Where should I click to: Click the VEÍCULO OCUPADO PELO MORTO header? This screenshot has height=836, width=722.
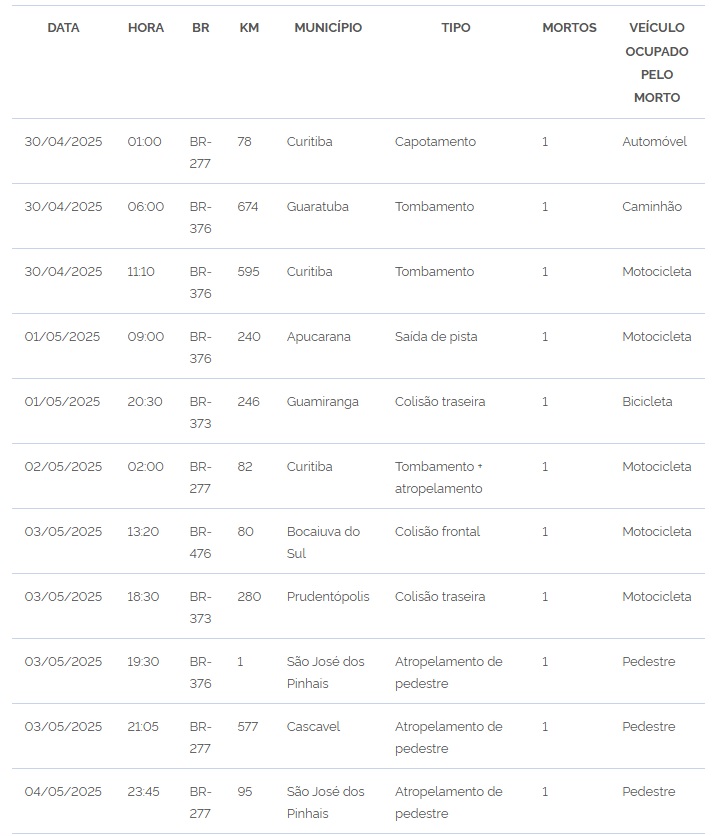pos(657,62)
